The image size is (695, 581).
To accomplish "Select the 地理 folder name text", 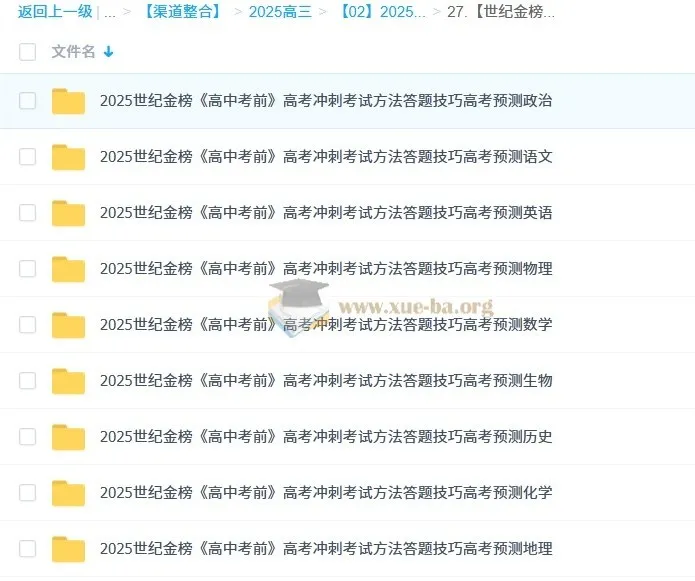I will (x=326, y=549).
